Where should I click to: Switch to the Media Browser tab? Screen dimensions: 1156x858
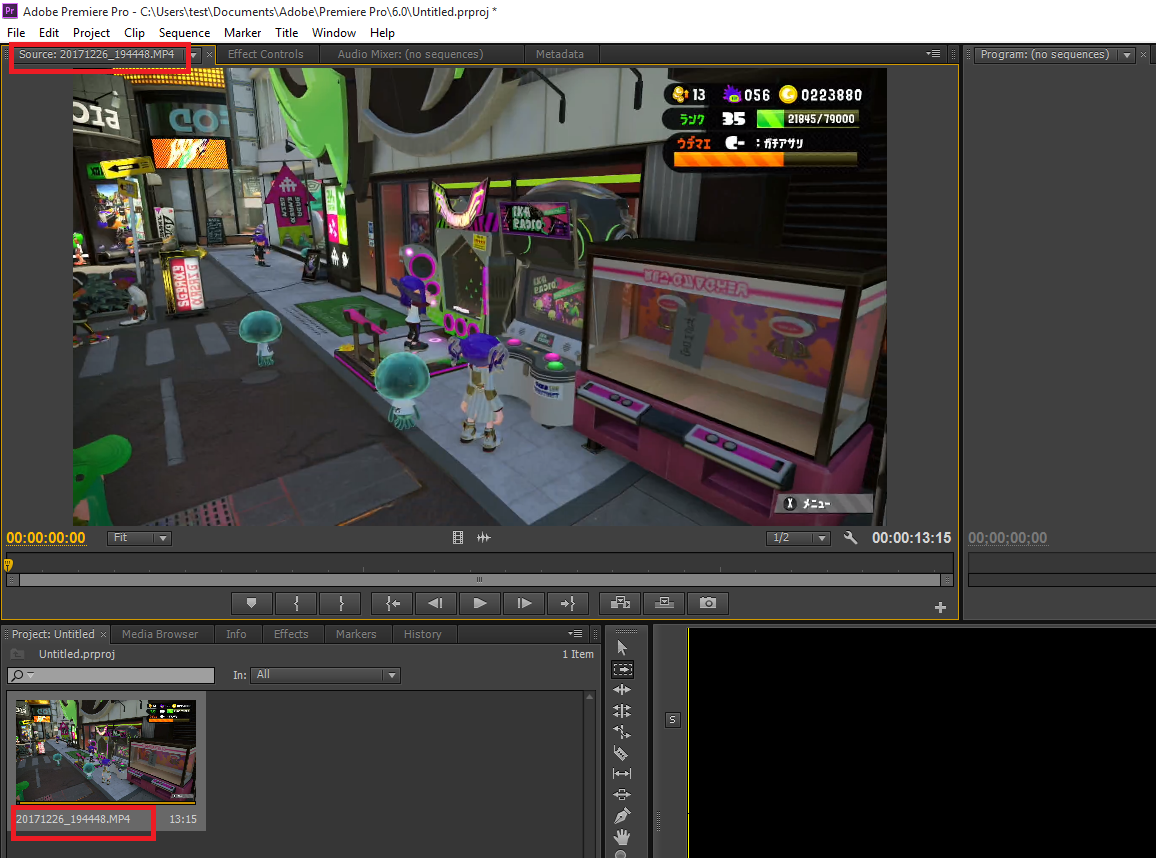[x=160, y=634]
